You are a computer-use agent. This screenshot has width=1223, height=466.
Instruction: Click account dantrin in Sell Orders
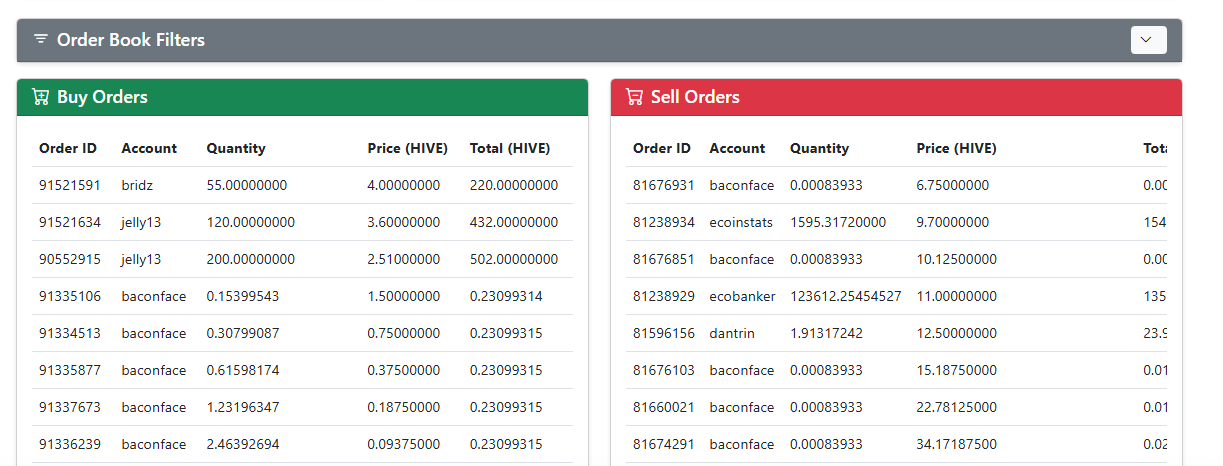[732, 333]
